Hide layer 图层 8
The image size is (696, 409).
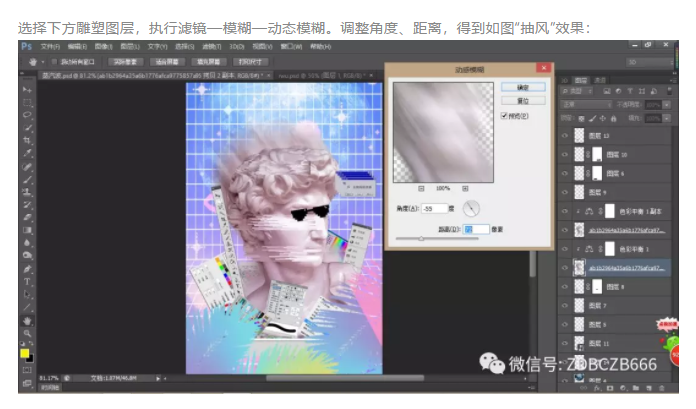click(x=565, y=287)
